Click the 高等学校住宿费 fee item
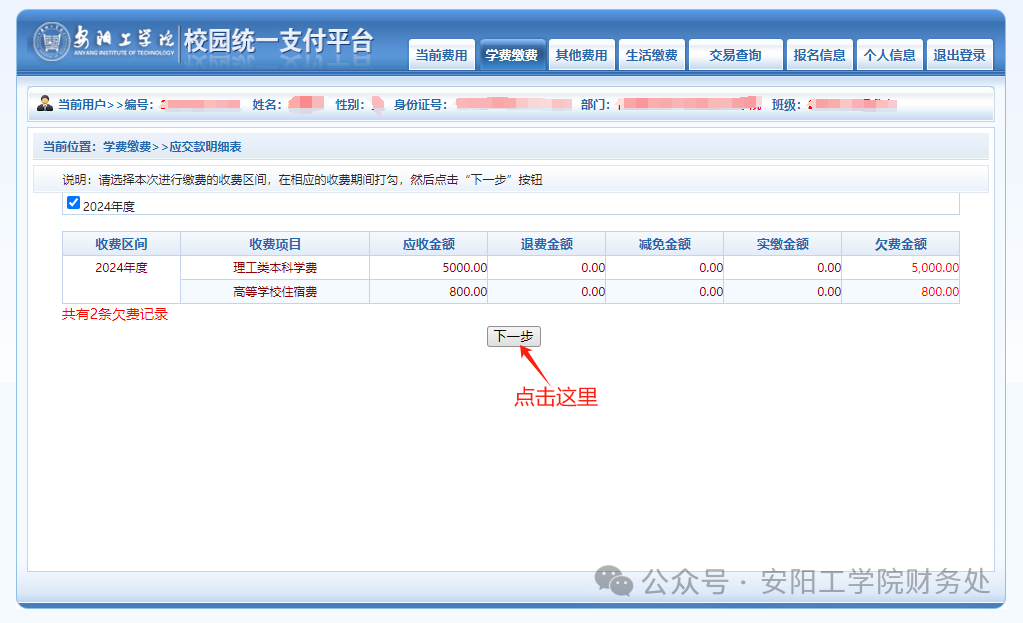Image resolution: width=1023 pixels, height=623 pixels. pyautogui.click(x=275, y=292)
